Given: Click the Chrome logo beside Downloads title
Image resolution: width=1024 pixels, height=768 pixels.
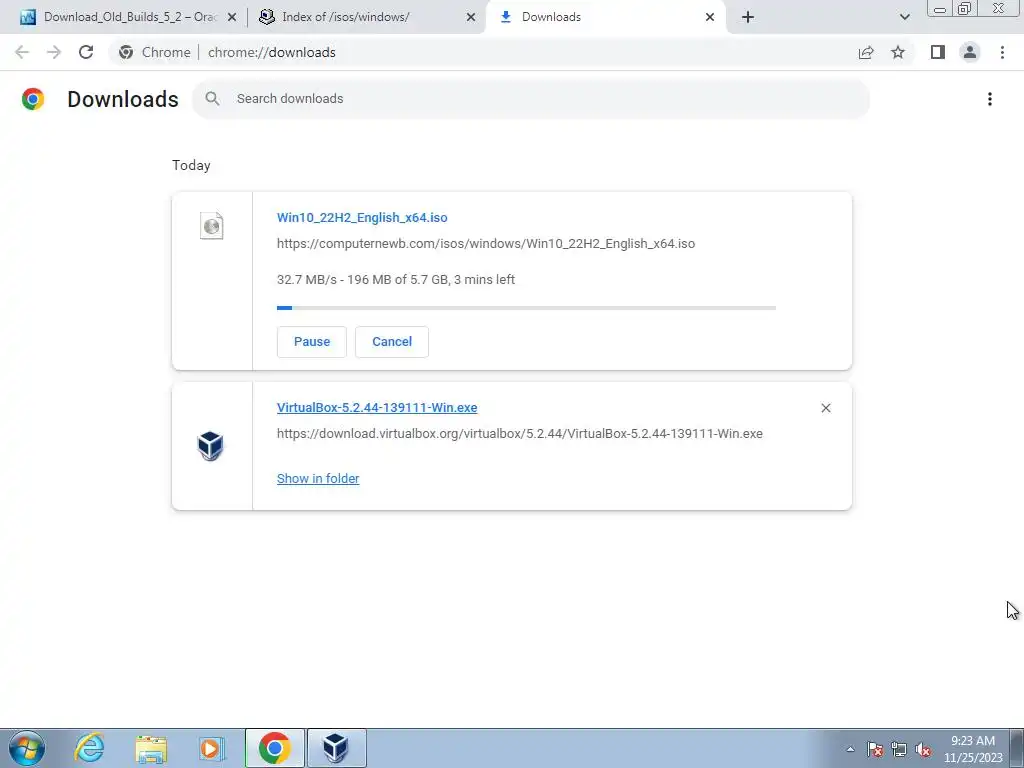Looking at the screenshot, I should pos(33,99).
